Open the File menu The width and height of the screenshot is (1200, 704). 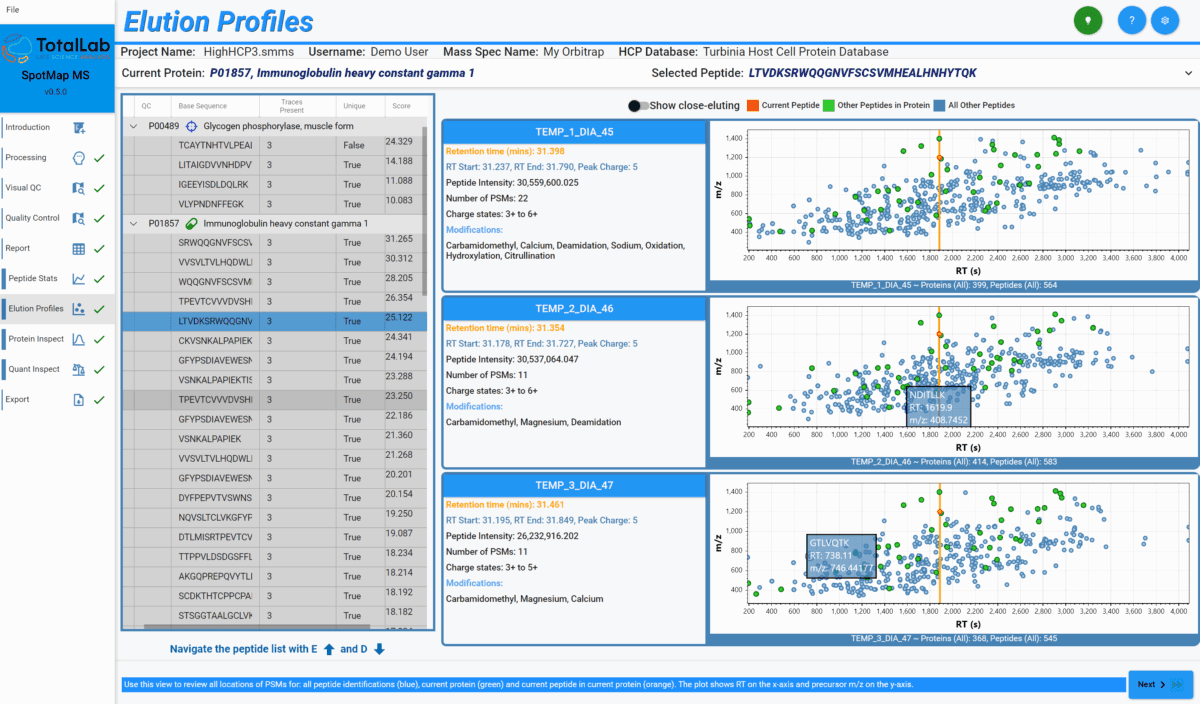coord(12,9)
